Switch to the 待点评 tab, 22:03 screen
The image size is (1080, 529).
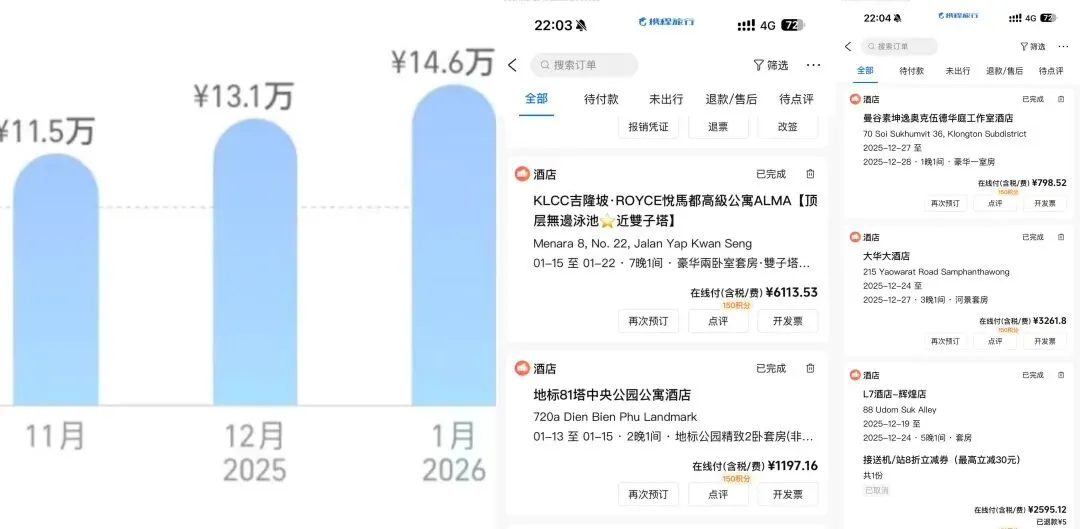[796, 99]
